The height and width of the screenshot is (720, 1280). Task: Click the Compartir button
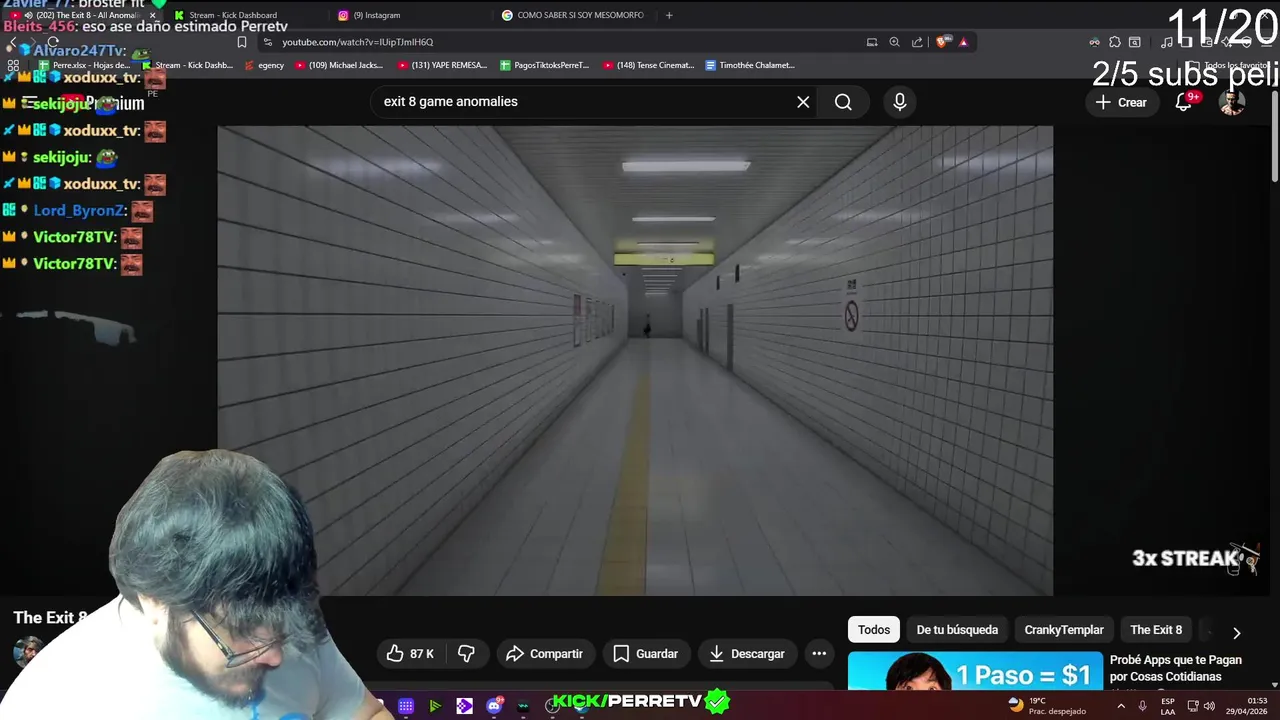[x=545, y=654]
